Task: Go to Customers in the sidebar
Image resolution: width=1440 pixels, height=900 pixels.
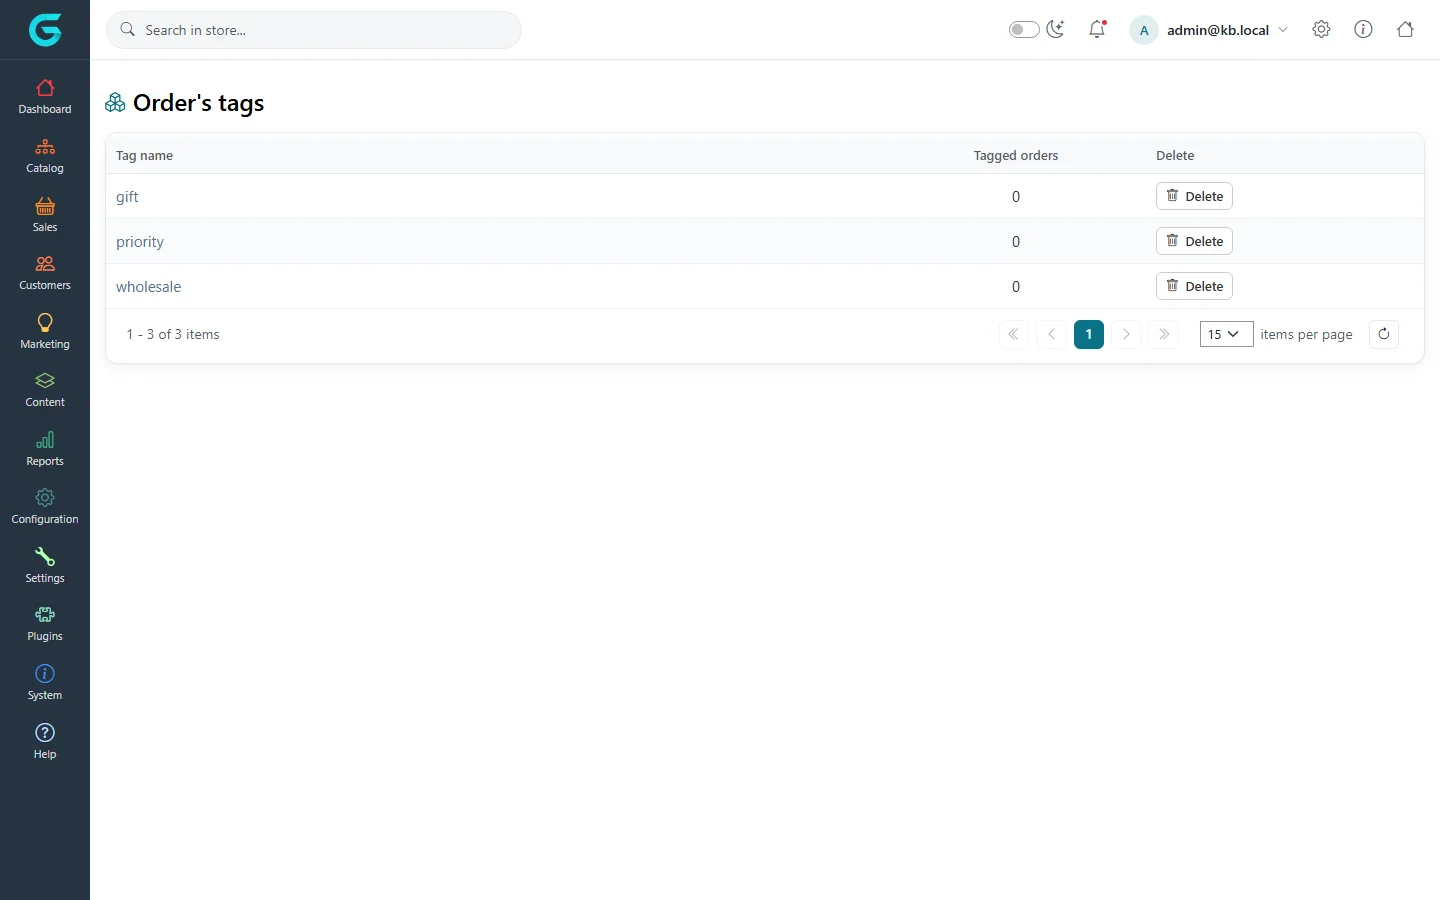Action: [45, 273]
